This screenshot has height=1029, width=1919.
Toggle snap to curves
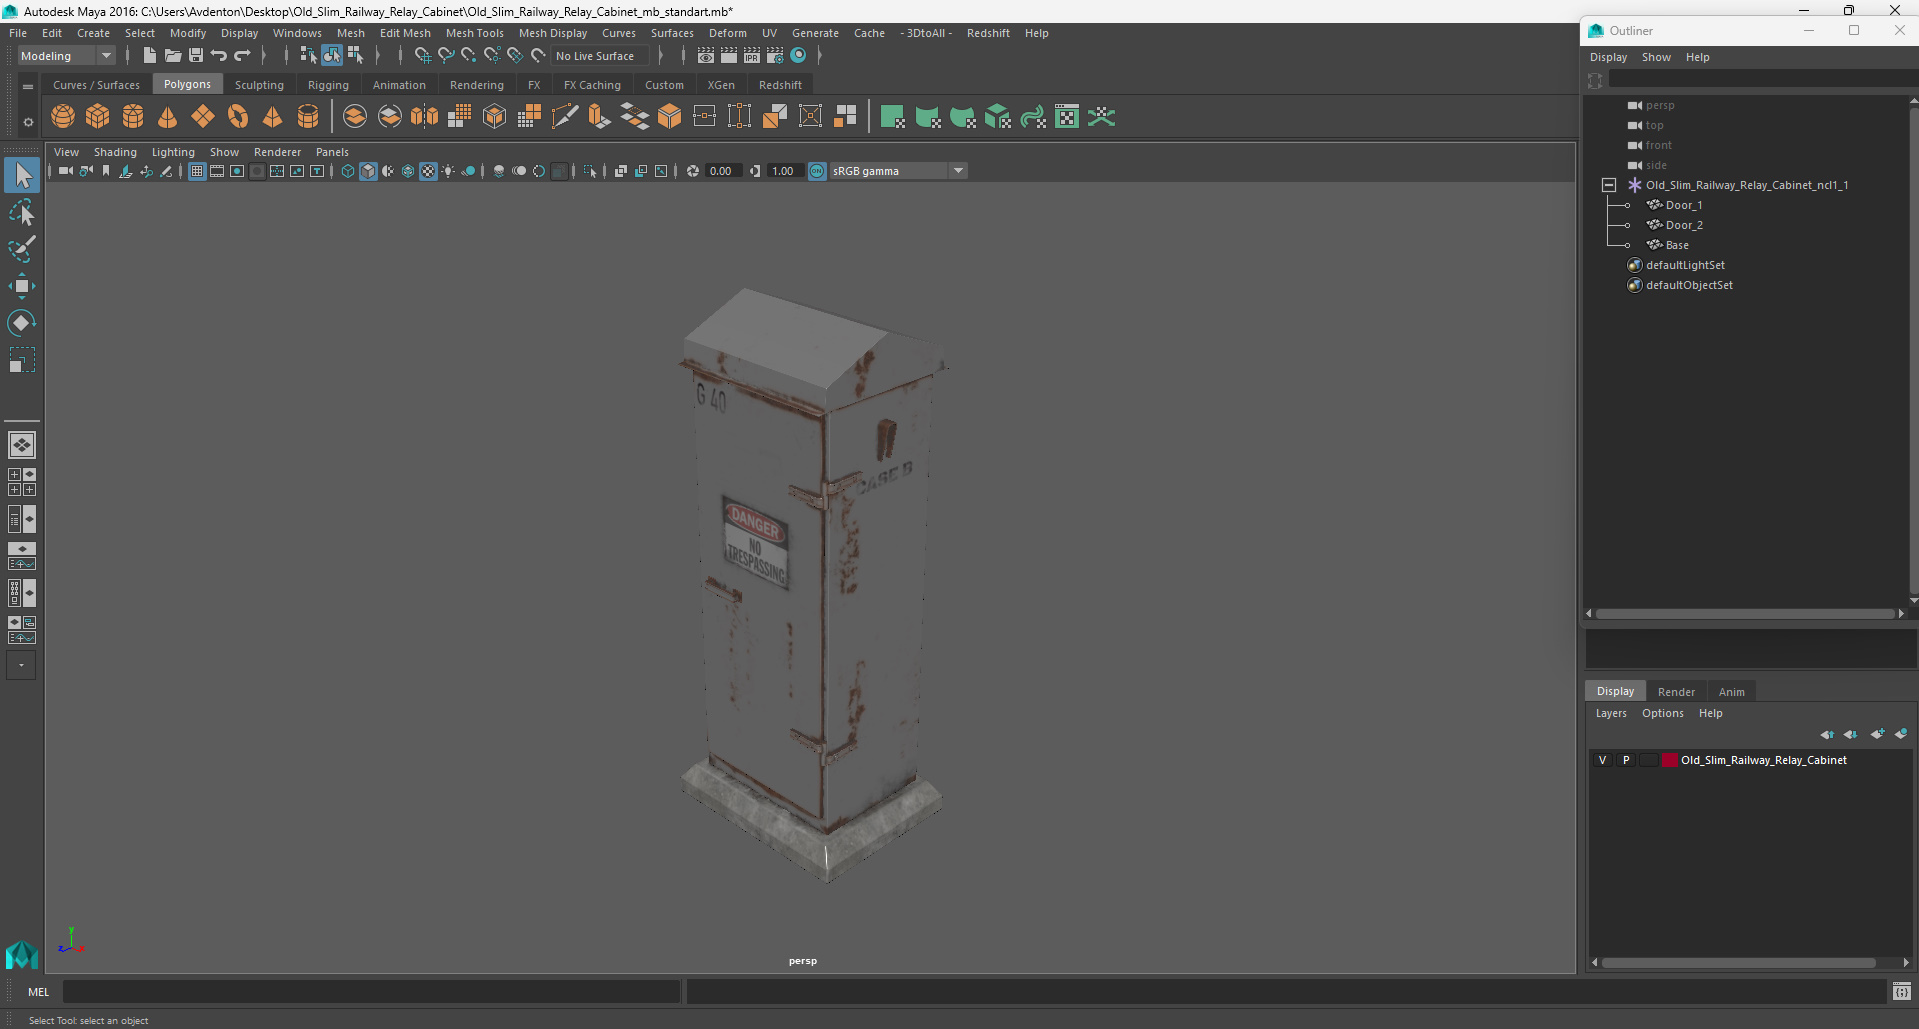tap(446, 56)
